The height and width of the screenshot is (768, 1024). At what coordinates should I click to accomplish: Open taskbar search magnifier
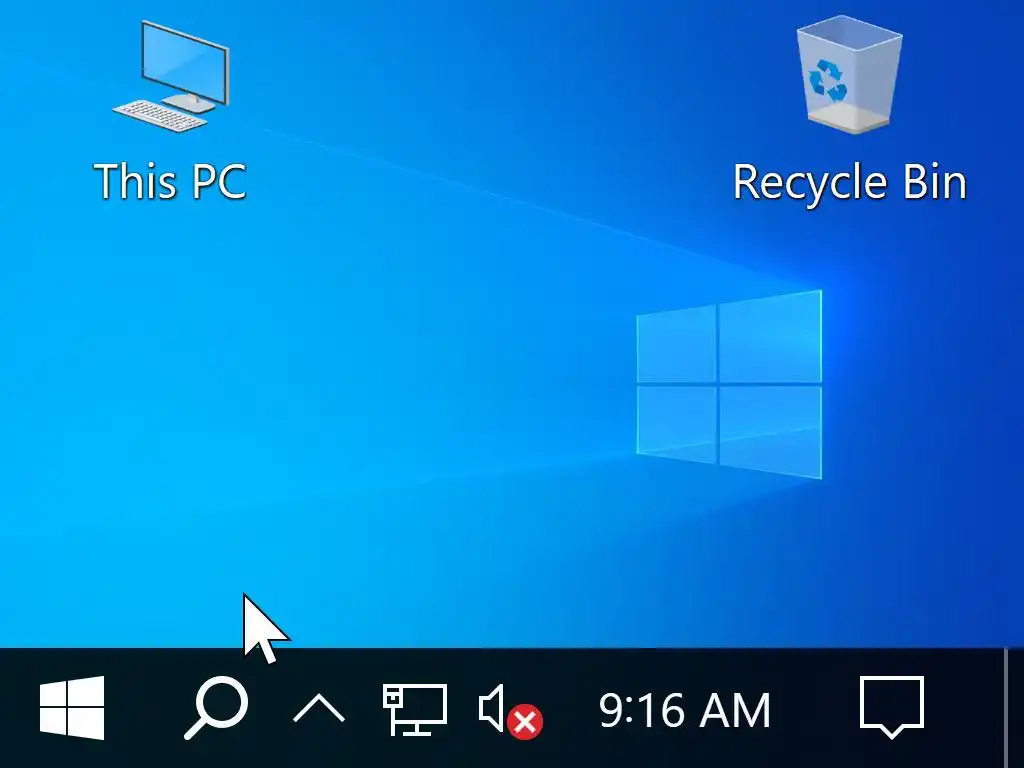216,709
